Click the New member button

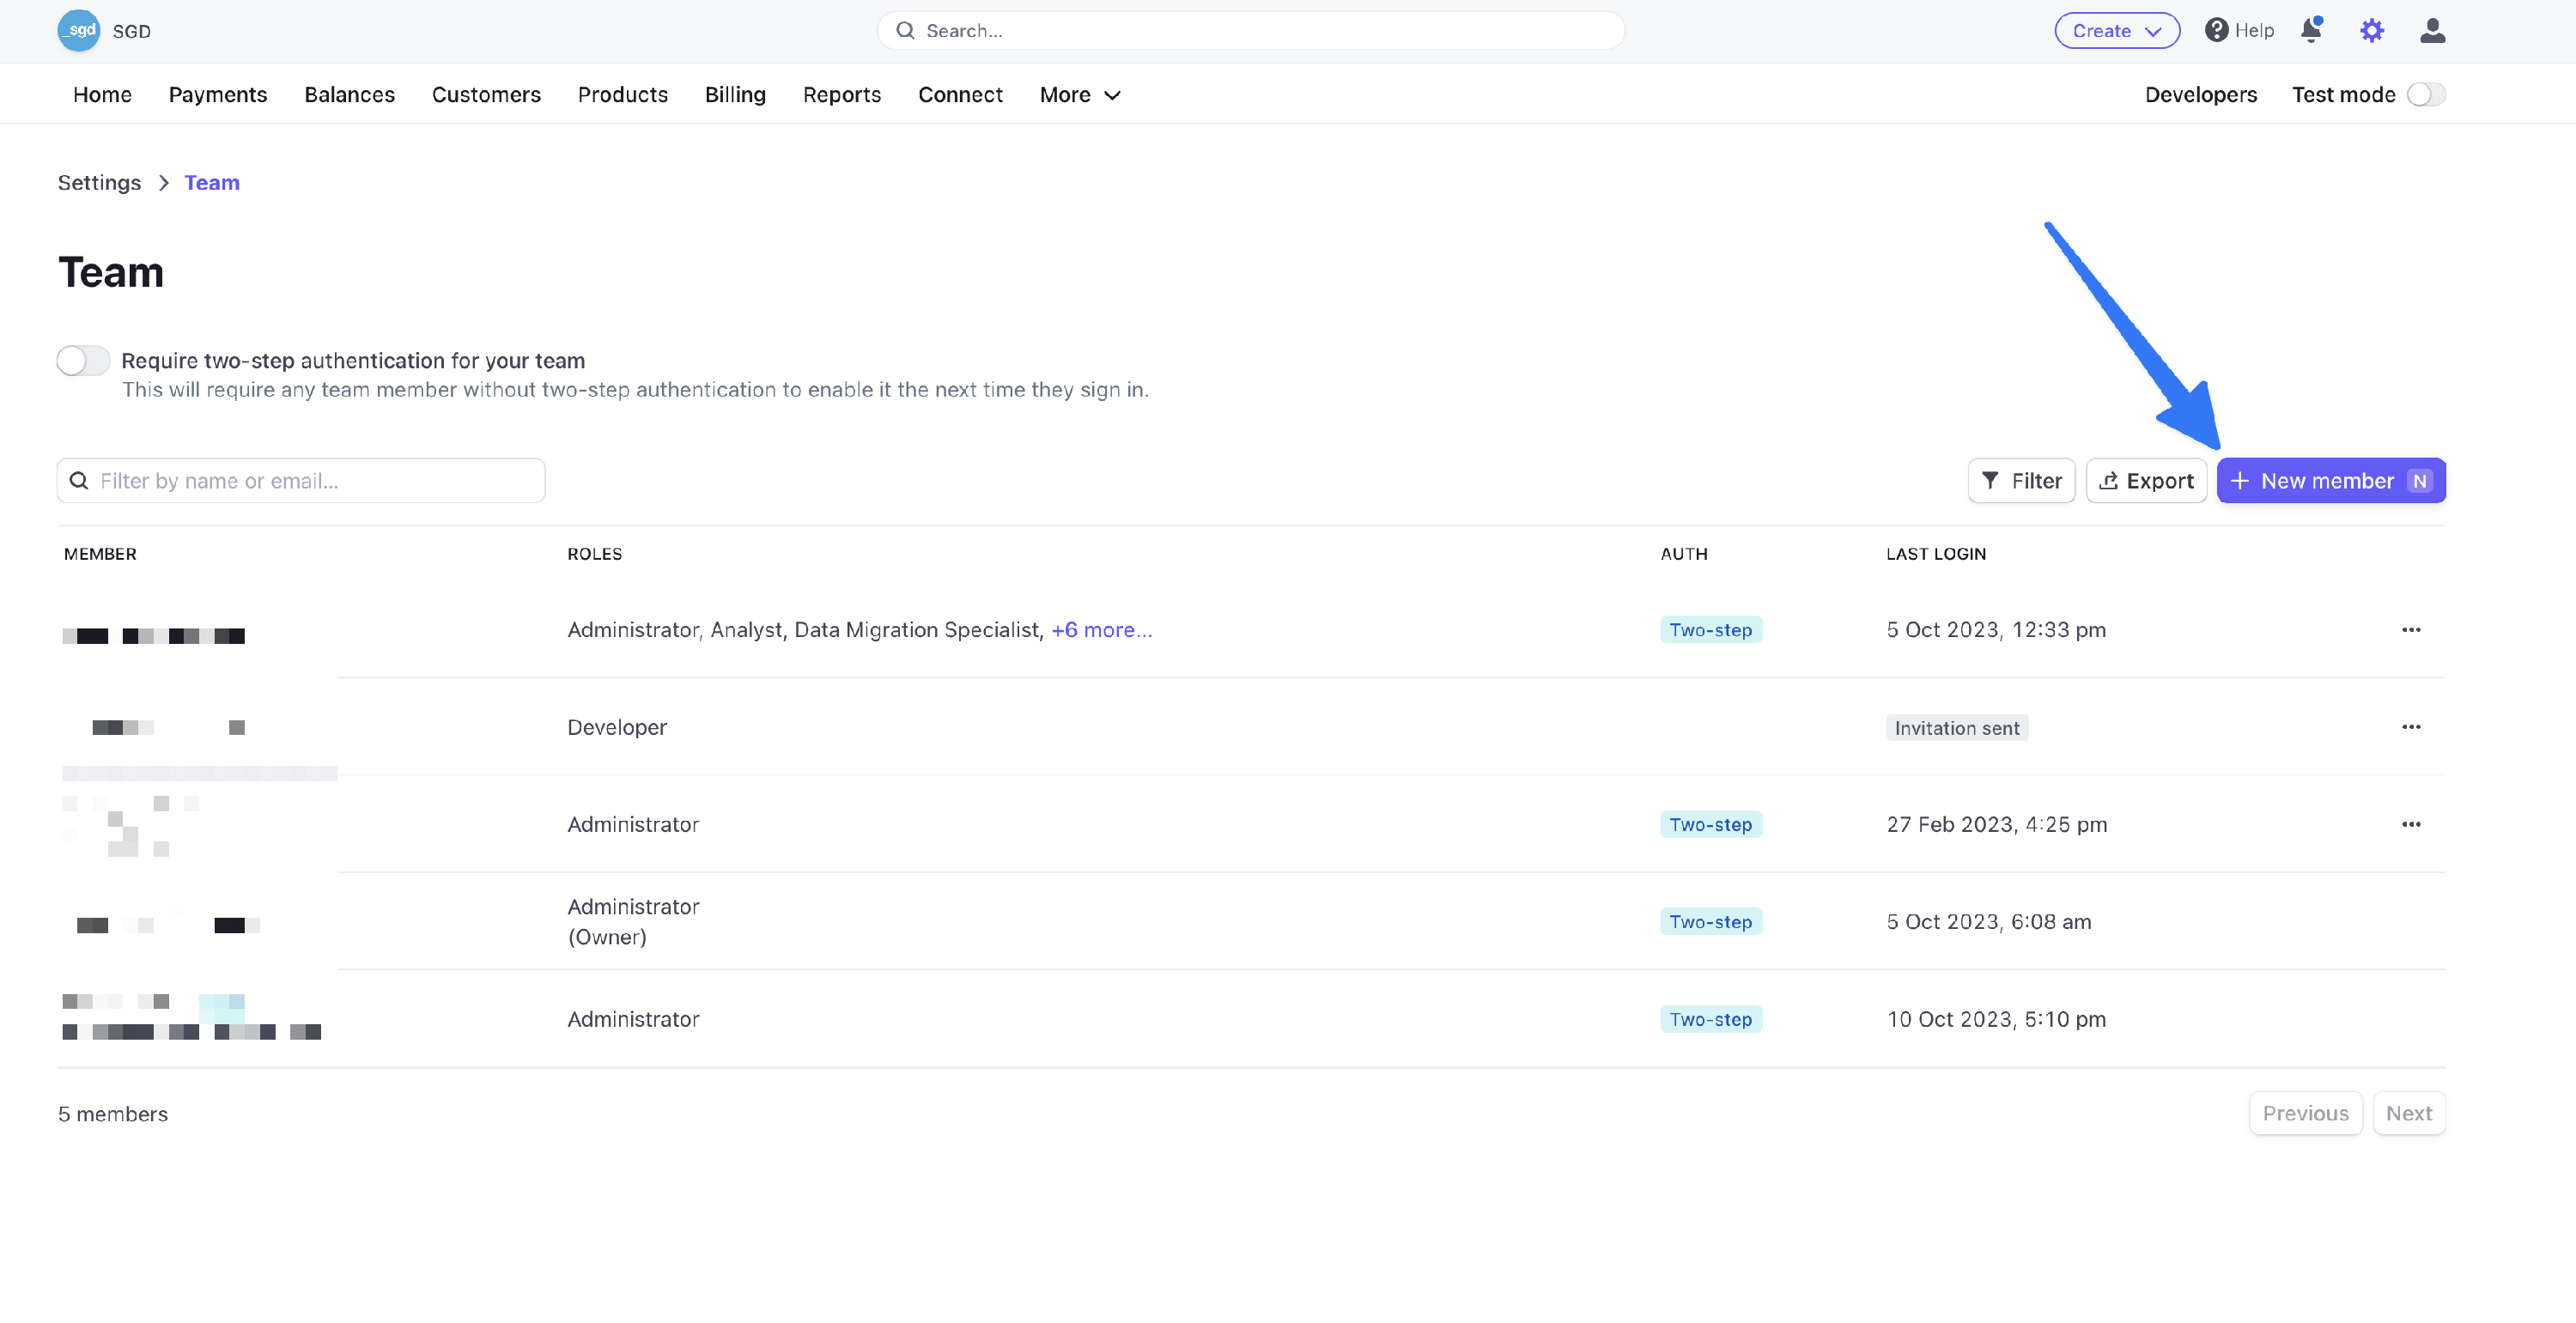pos(2330,481)
